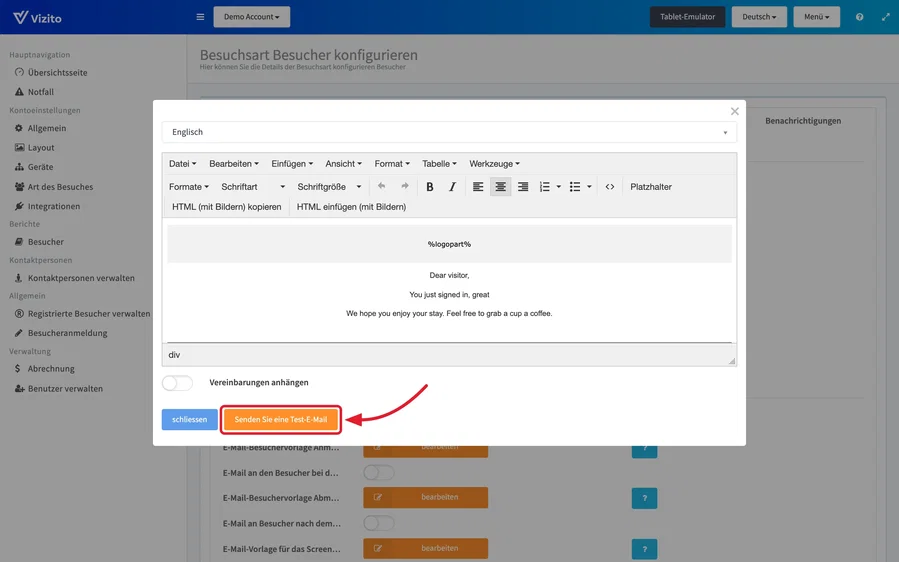Open the Schriftgröße dropdown
This screenshot has height=562, width=899.
click(329, 186)
